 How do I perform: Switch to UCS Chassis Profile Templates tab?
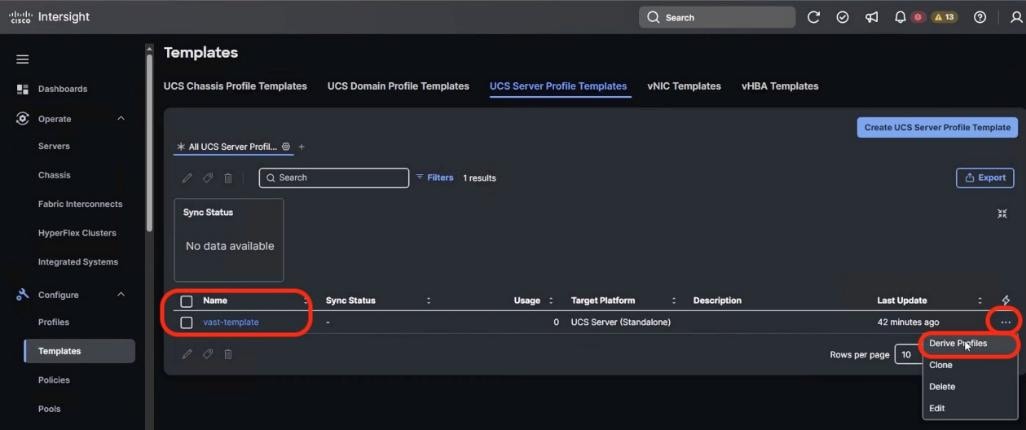click(x=235, y=86)
